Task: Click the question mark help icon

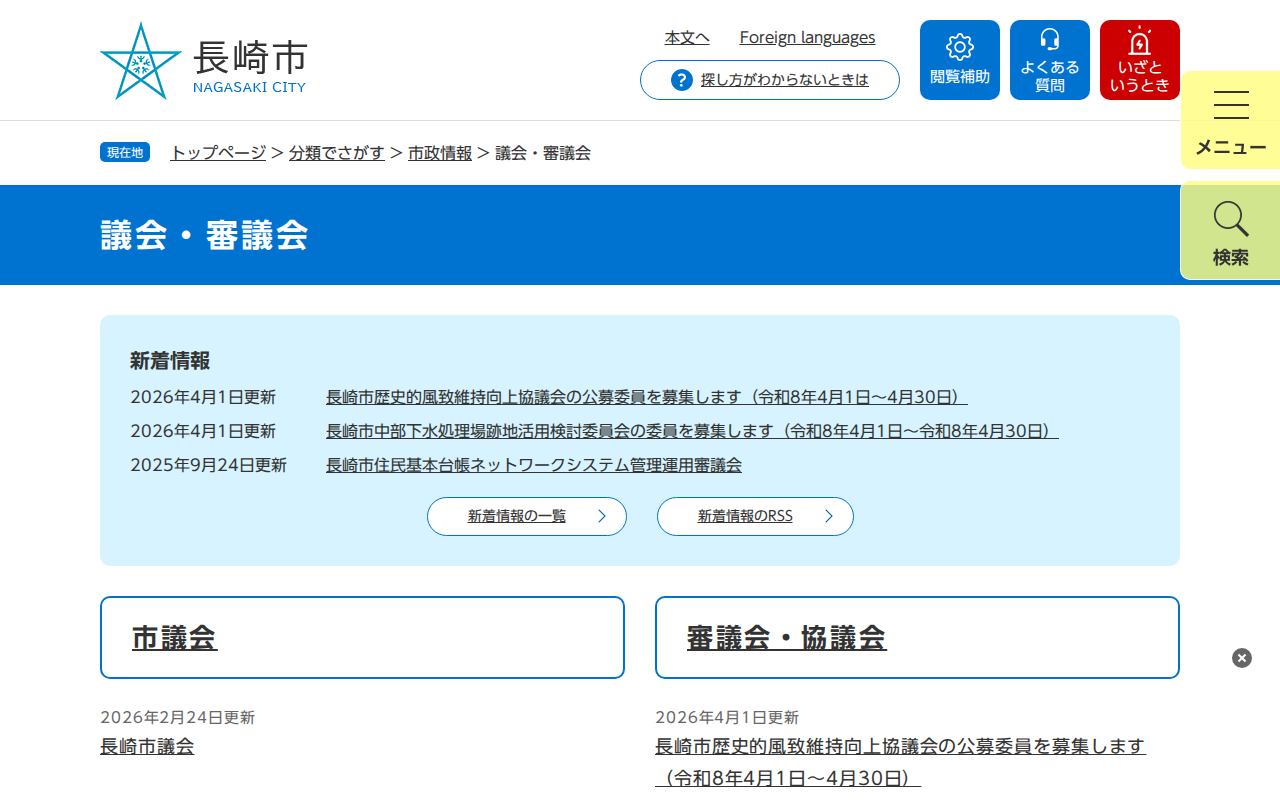Action: 682,80
